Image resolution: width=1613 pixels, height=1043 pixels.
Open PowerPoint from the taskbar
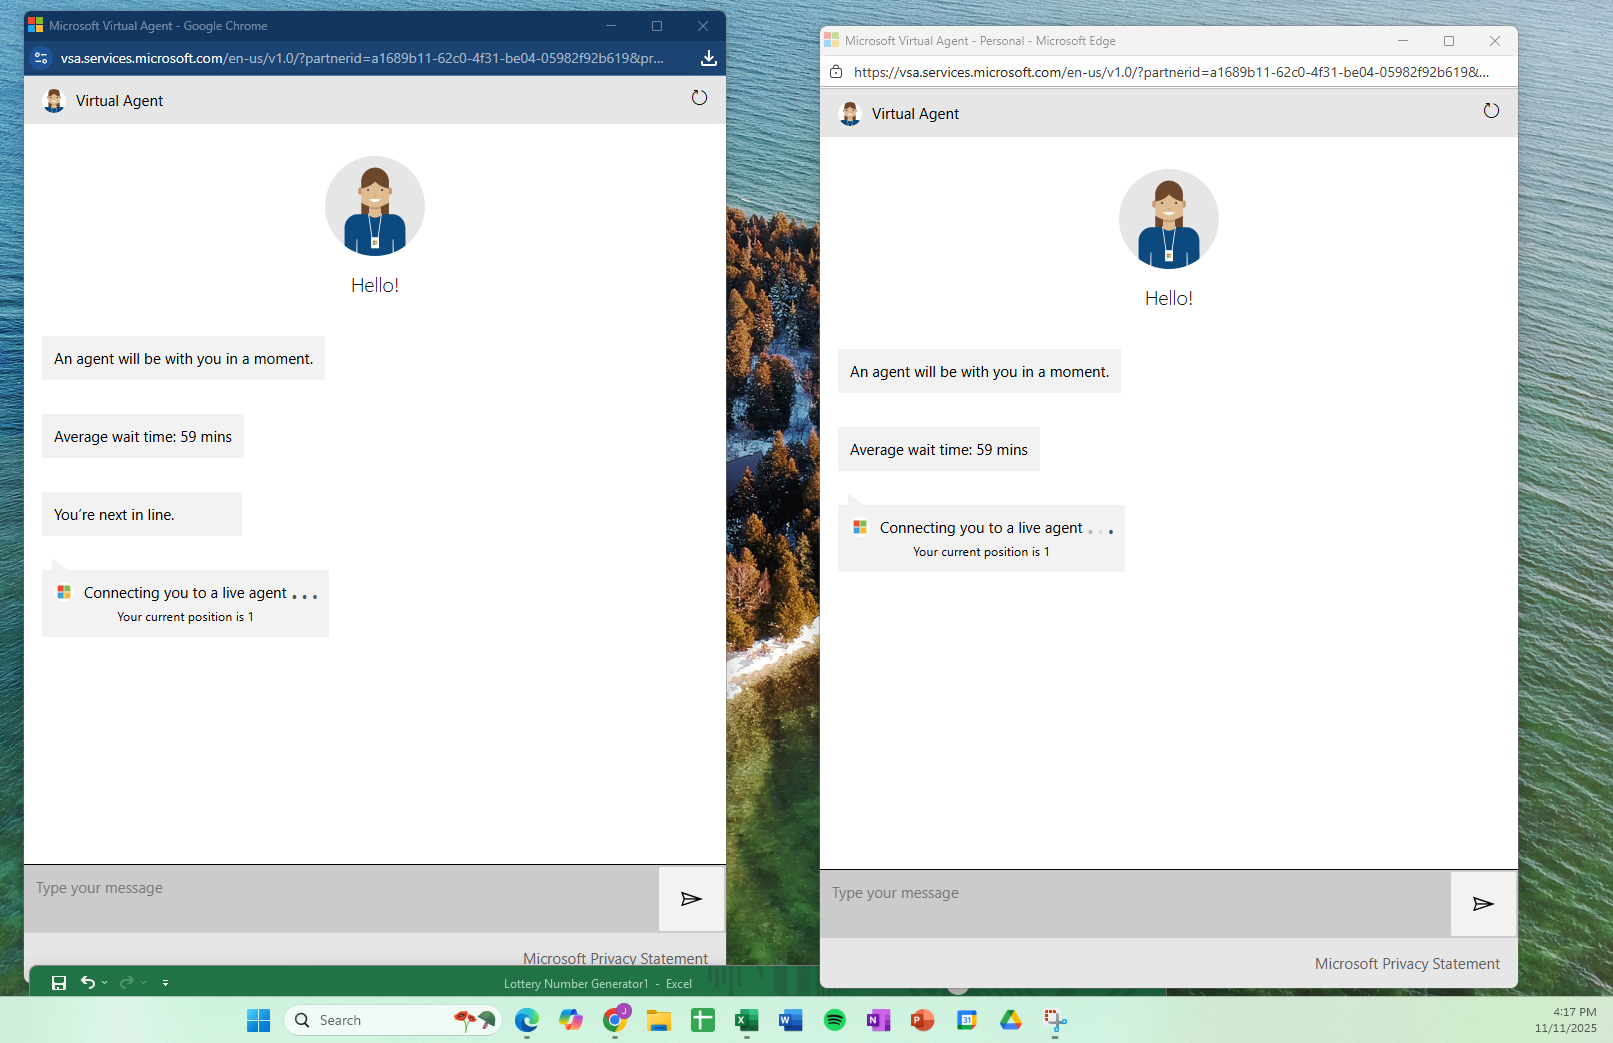coord(923,1020)
